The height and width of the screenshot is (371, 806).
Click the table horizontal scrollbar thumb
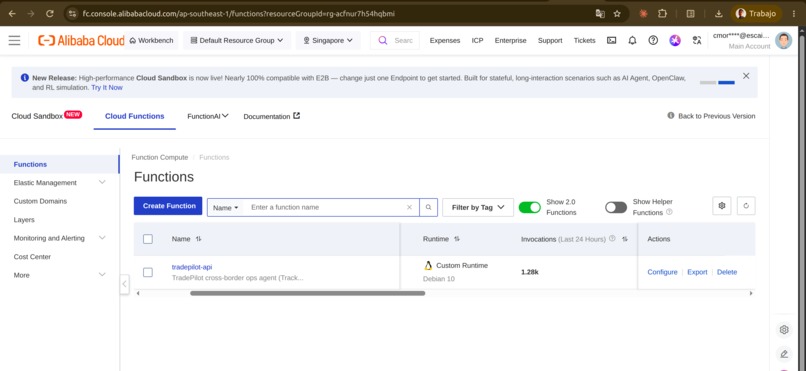point(307,293)
